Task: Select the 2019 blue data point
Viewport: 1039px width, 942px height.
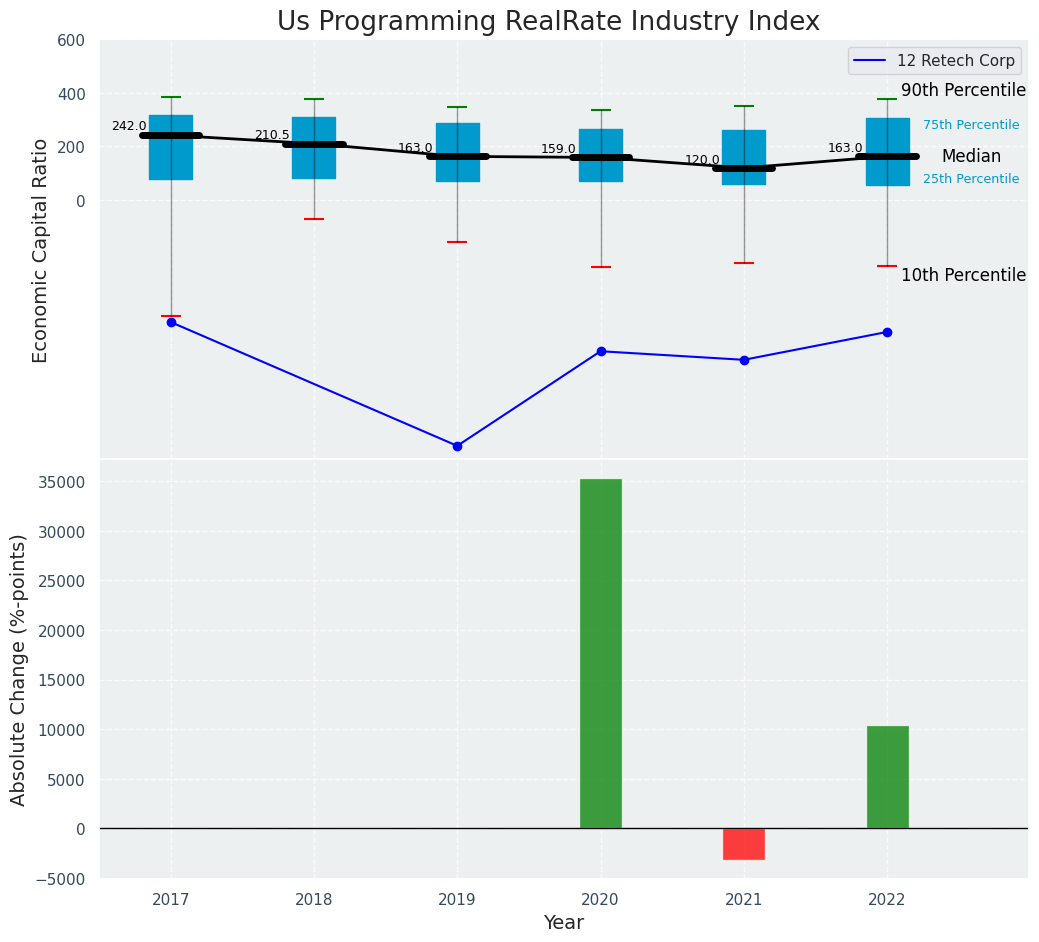Action: tap(457, 446)
